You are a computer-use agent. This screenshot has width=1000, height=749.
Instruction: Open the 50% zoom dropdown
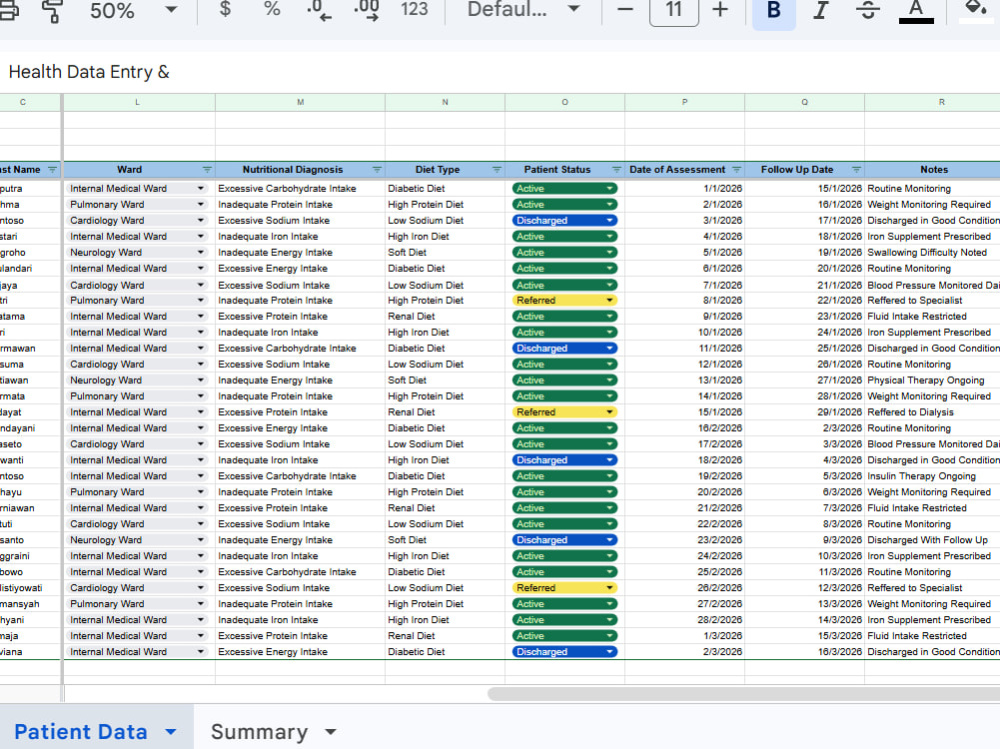click(x=133, y=11)
